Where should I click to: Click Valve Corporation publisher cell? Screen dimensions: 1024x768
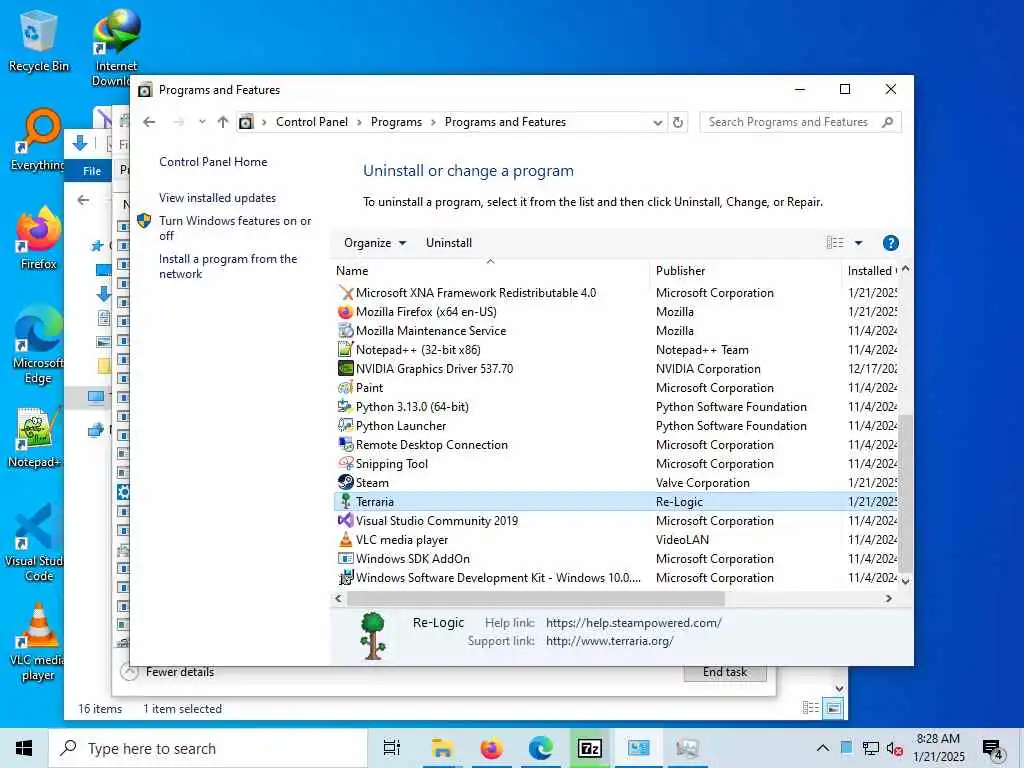click(x=703, y=483)
